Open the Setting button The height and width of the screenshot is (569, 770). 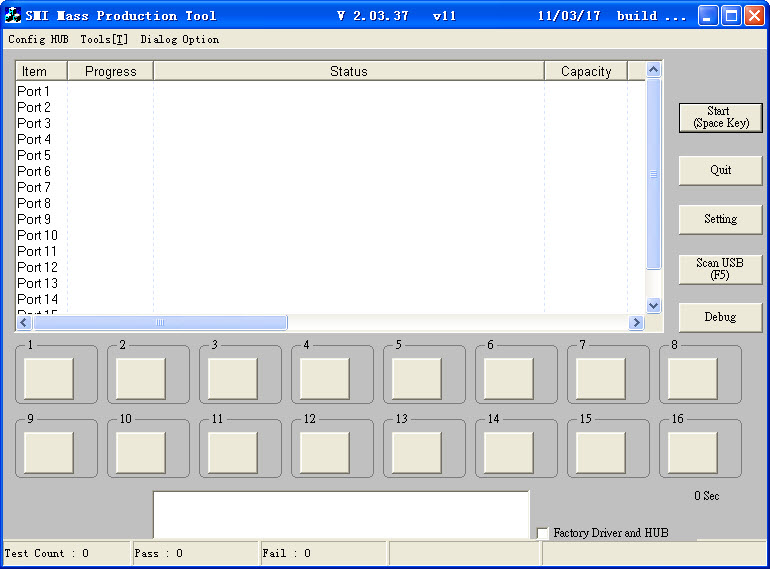click(720, 219)
